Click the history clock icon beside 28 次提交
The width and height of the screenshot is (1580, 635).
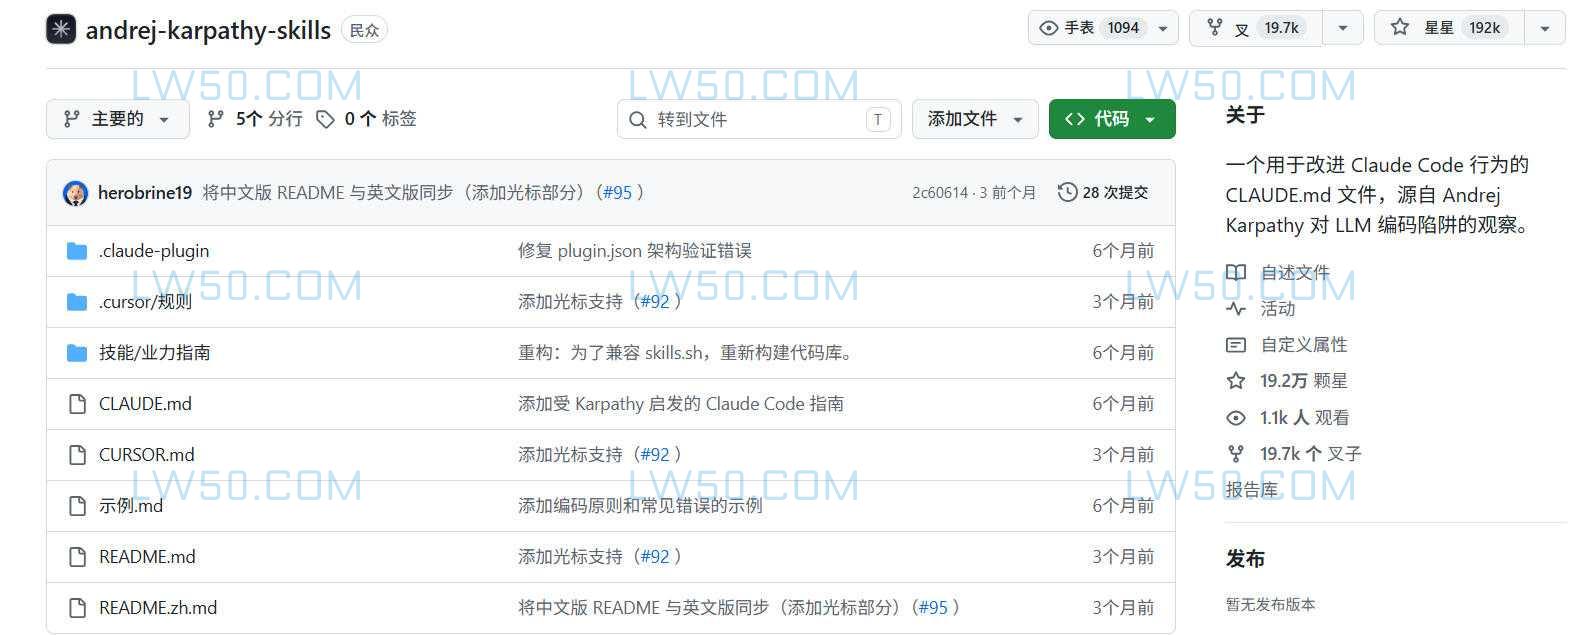click(1067, 192)
